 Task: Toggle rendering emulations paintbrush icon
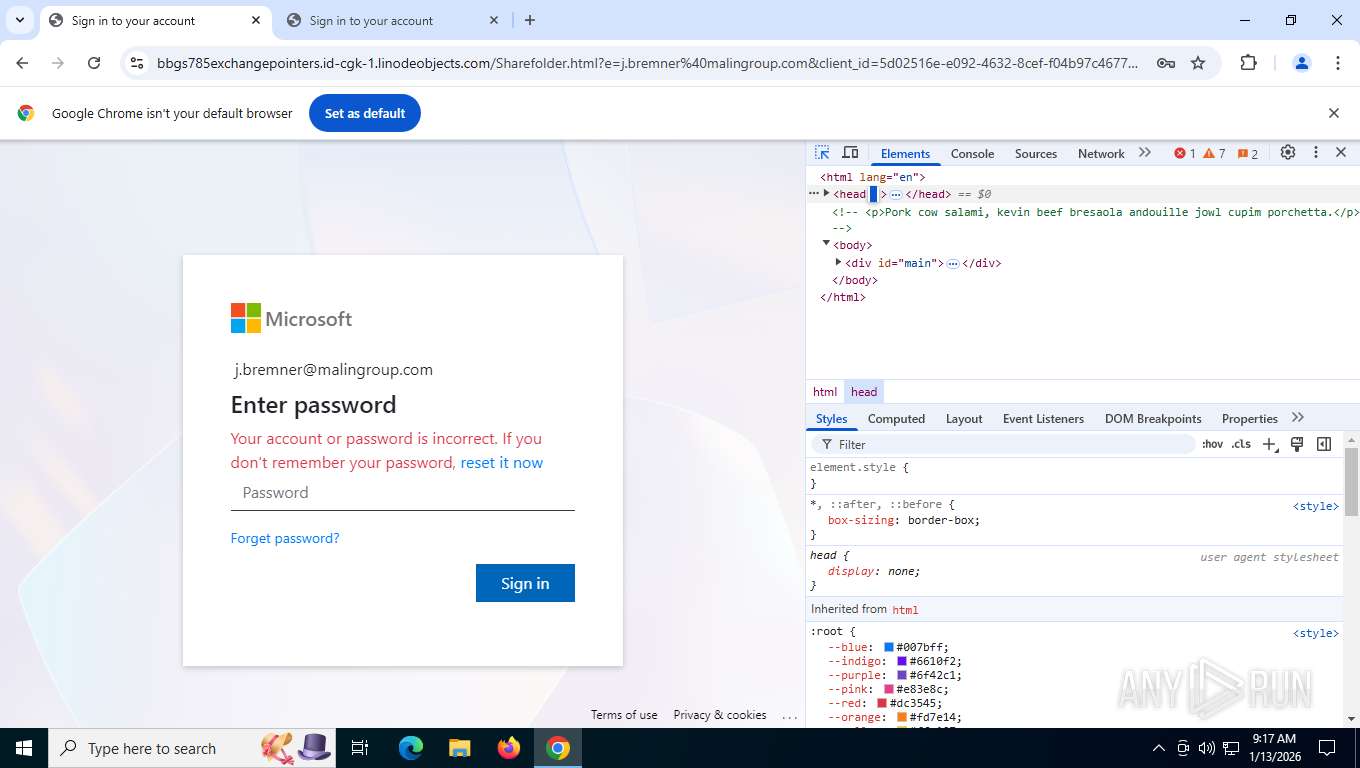point(1297,444)
